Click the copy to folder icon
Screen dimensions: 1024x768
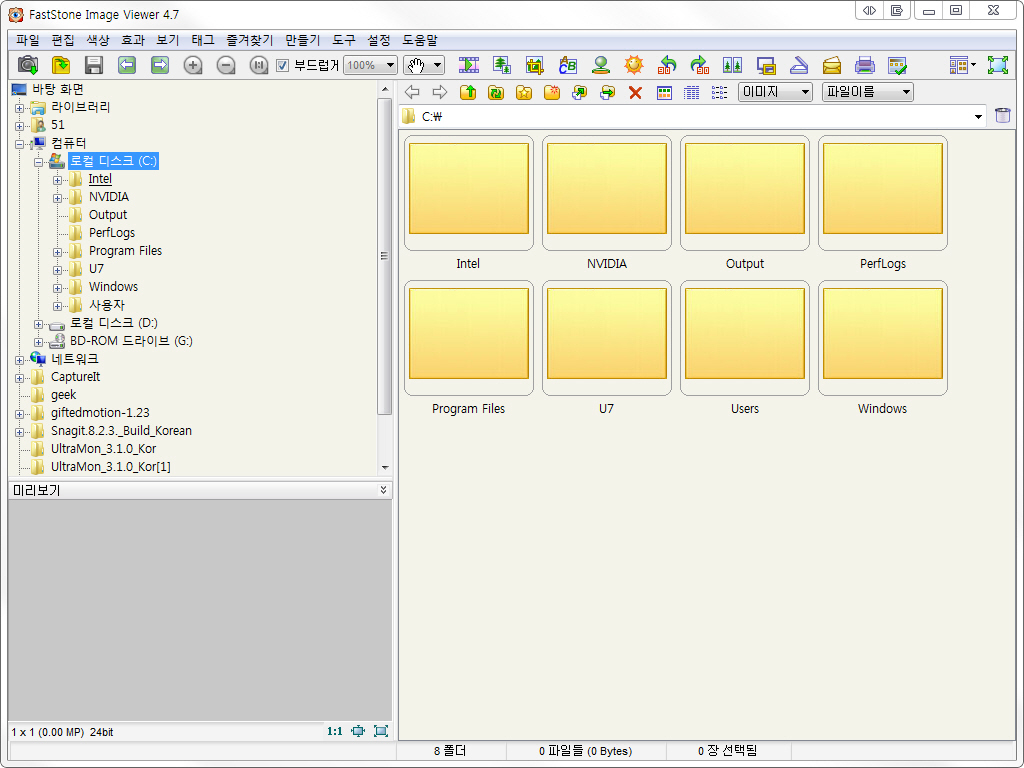[579, 92]
